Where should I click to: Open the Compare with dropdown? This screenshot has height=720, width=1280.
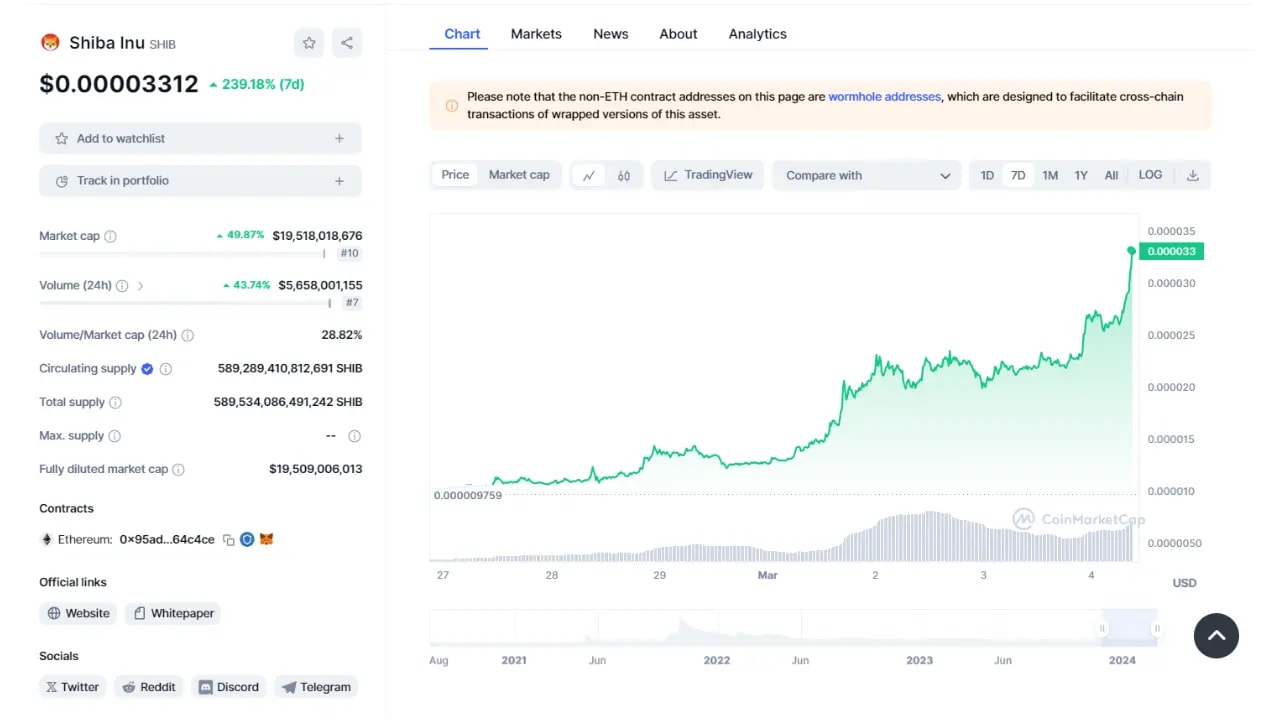point(866,175)
